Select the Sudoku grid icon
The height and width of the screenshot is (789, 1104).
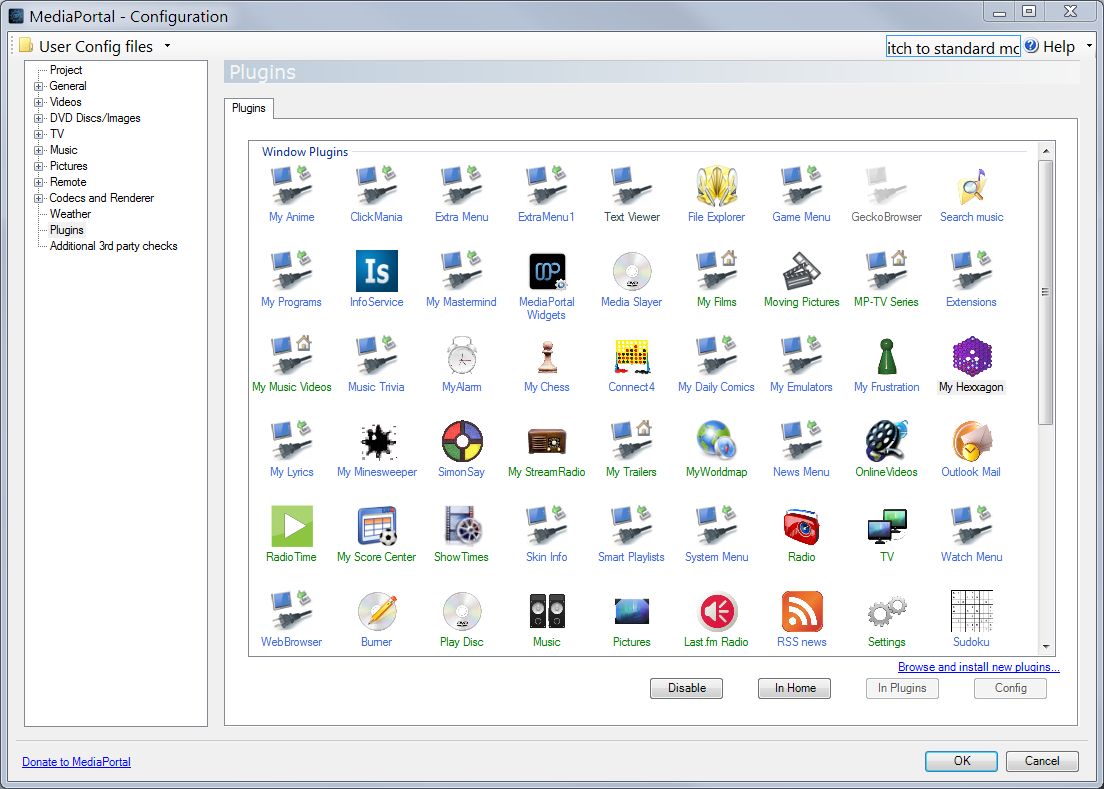coord(972,611)
